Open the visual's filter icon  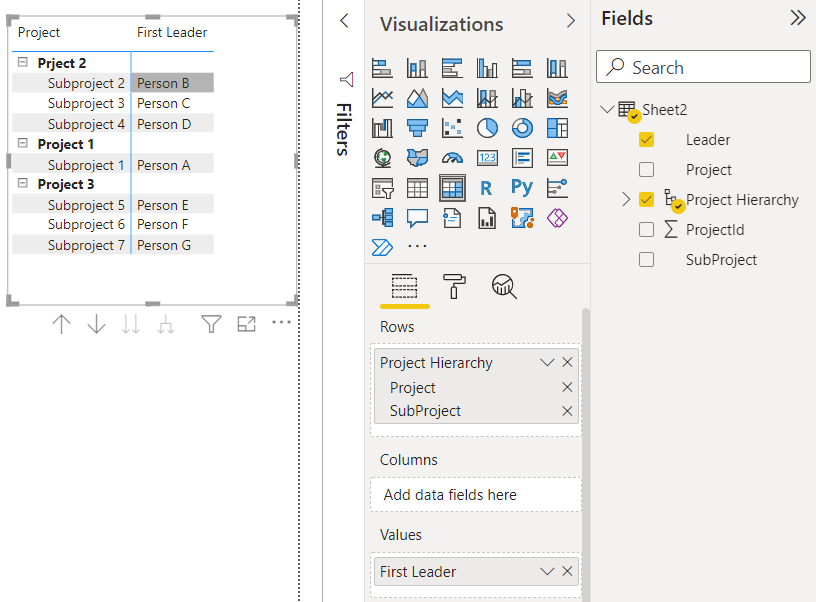pyautogui.click(x=211, y=324)
